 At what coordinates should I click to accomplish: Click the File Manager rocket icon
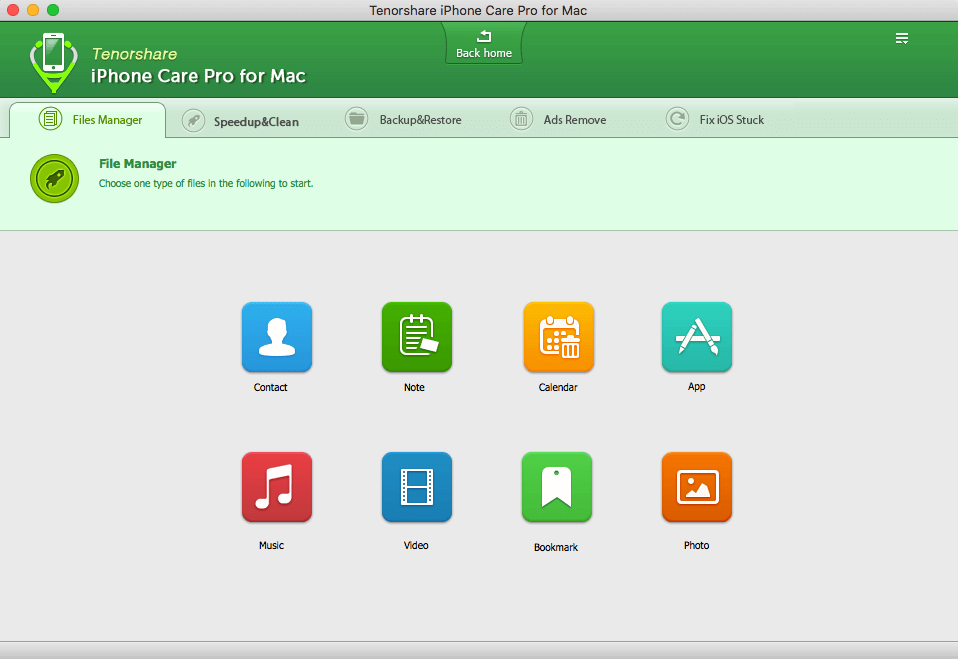click(x=54, y=178)
